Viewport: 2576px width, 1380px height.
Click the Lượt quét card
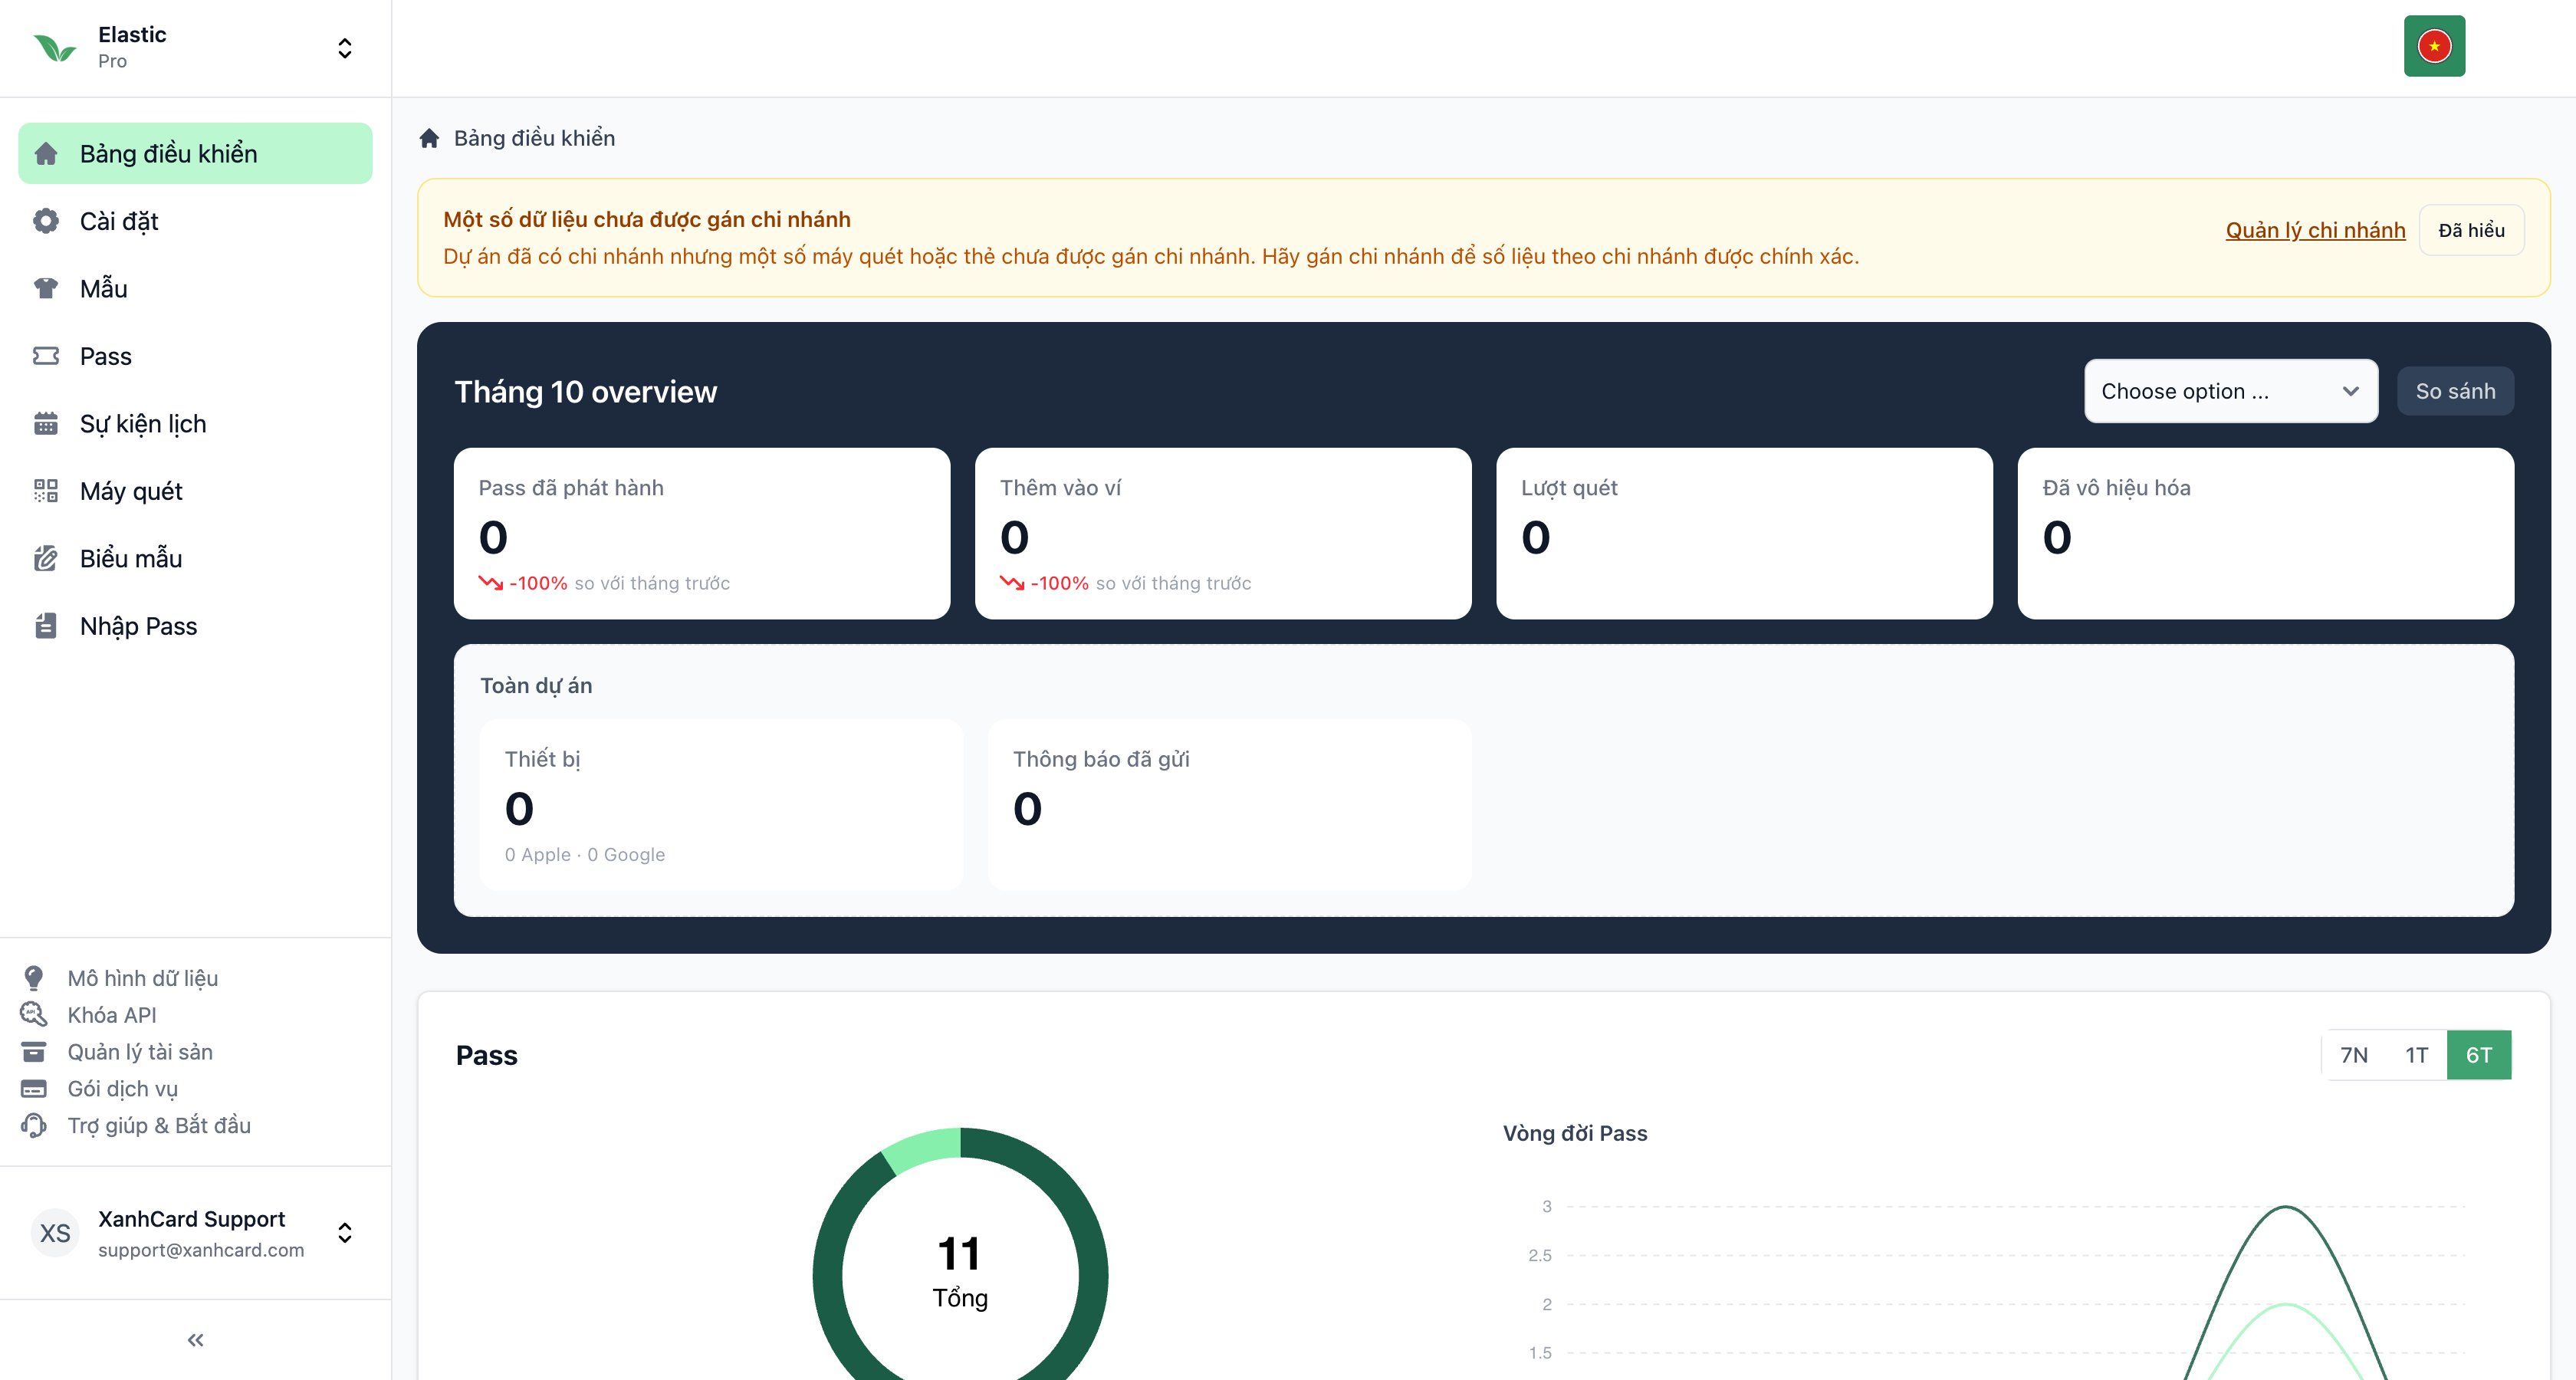coord(1744,533)
